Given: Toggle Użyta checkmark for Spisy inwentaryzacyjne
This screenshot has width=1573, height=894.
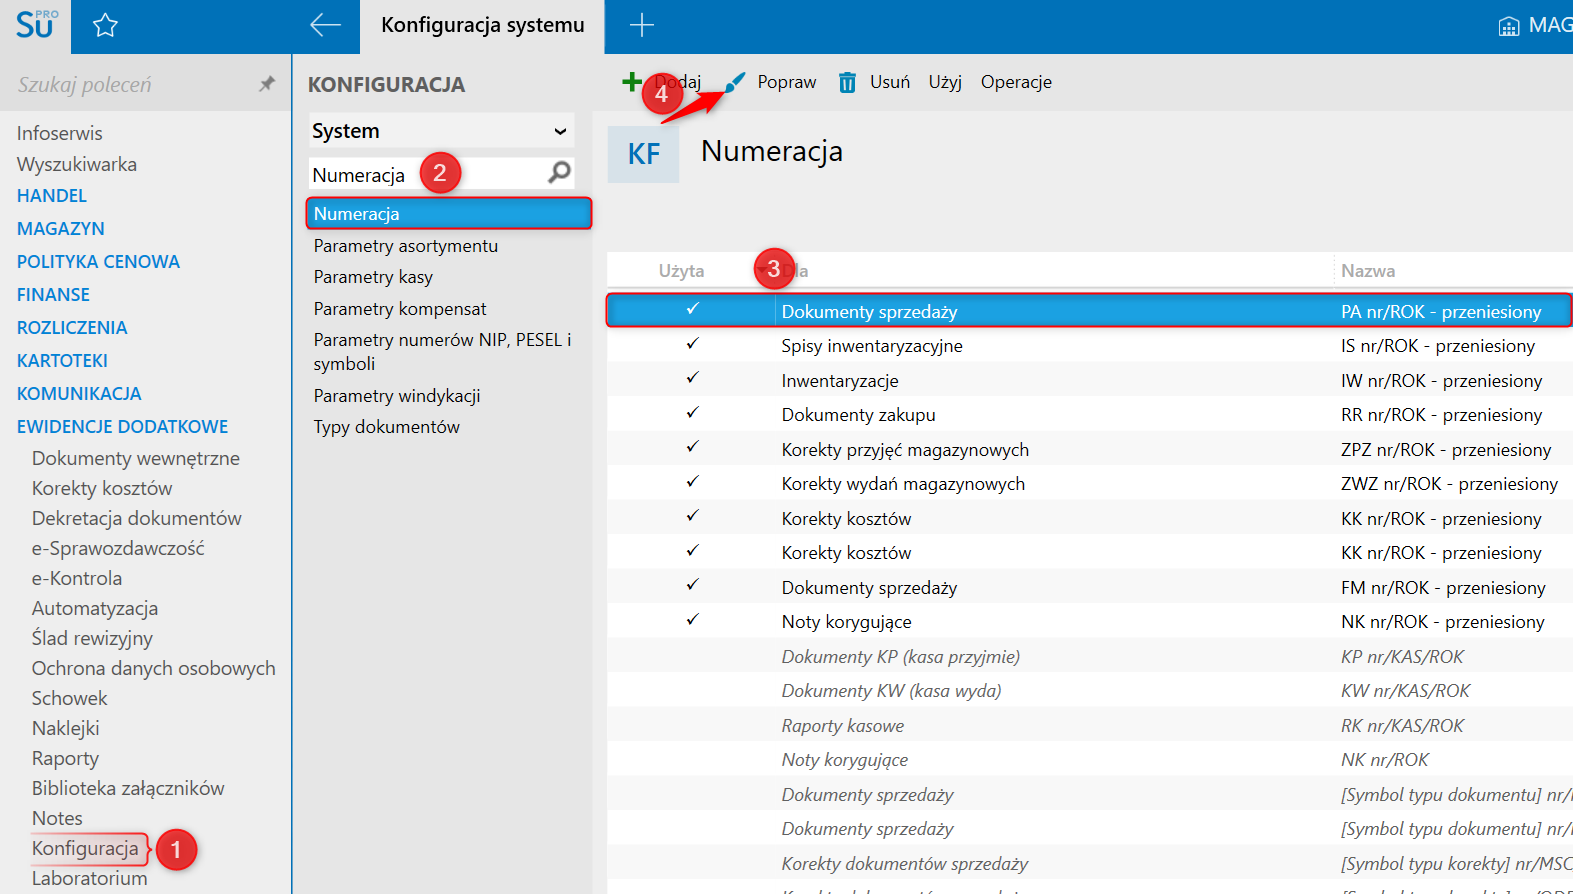Looking at the screenshot, I should pyautogui.click(x=692, y=344).
